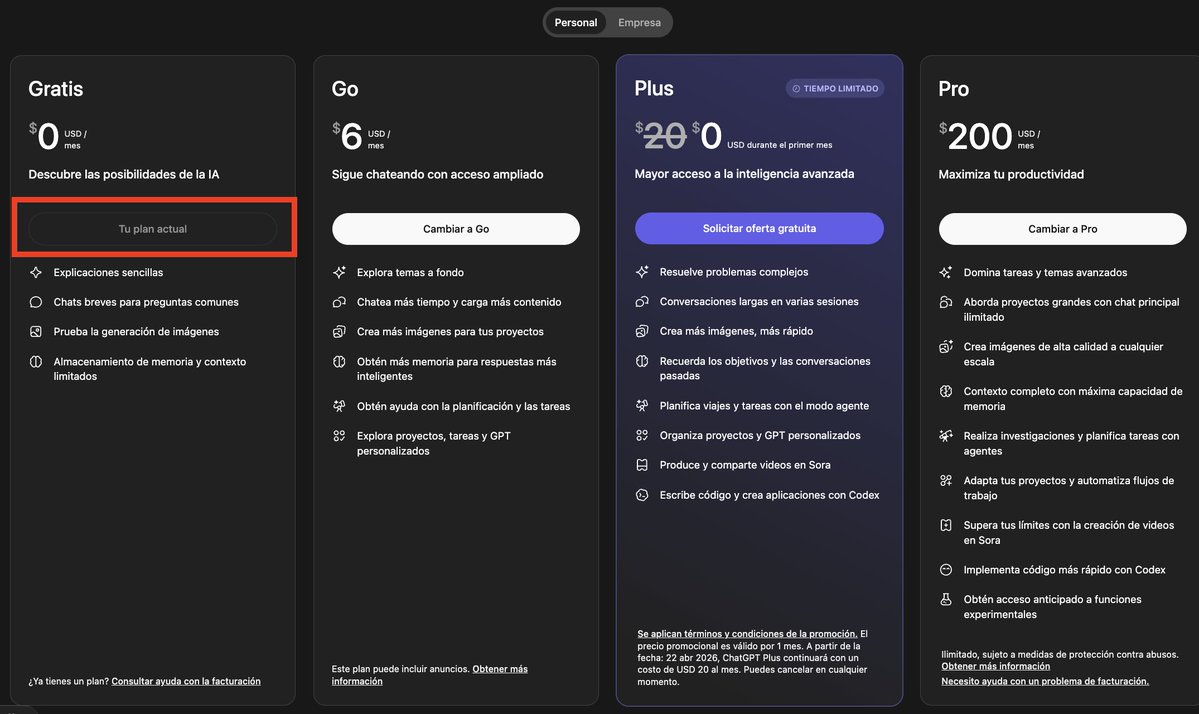Click the text Descubre las posibilidades de la IA
This screenshot has height=714, width=1199.
(x=124, y=174)
